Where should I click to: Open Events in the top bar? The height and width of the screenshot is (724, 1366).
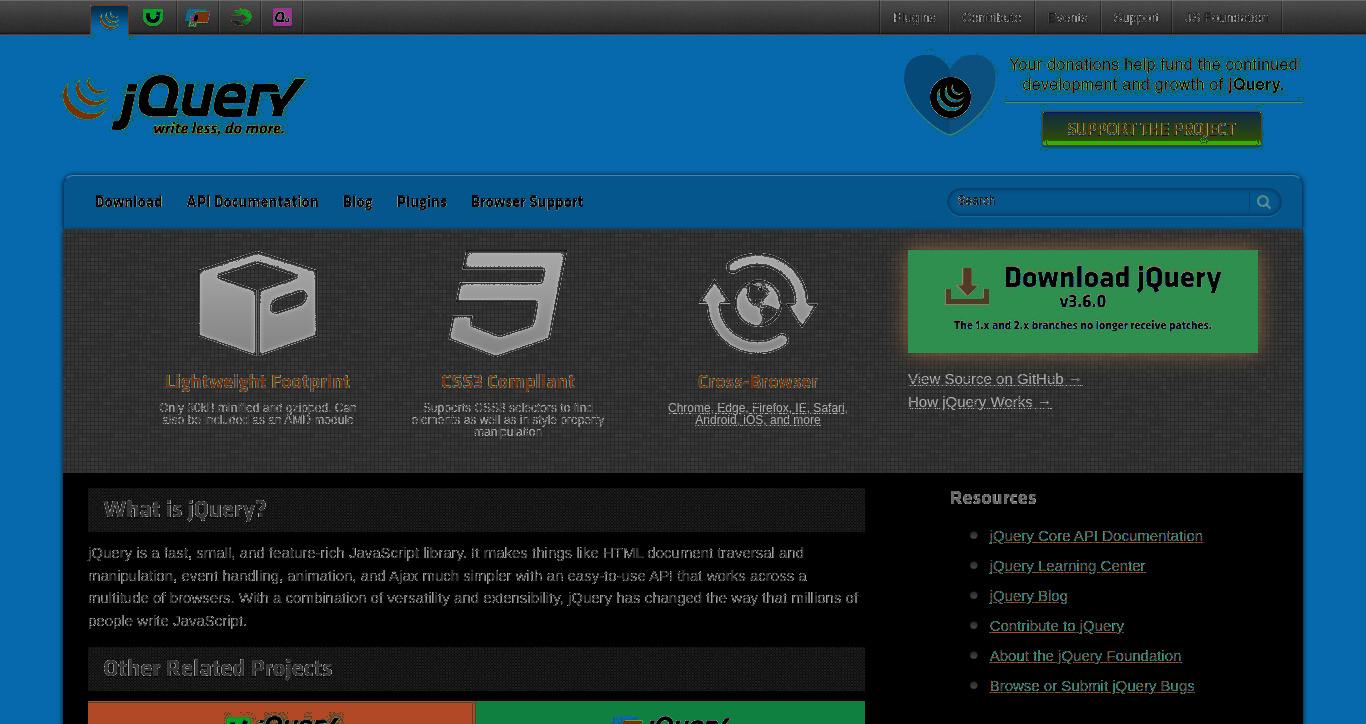(1067, 17)
